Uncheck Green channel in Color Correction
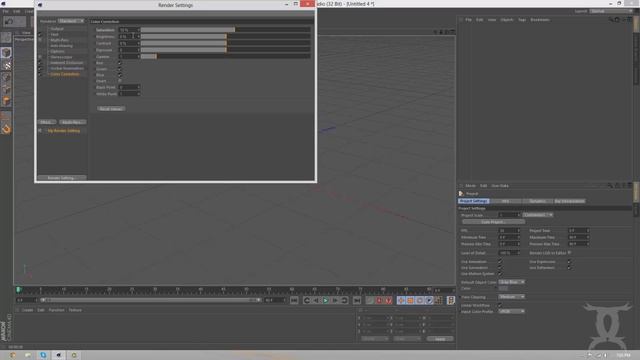The width and height of the screenshot is (640, 360). (120, 69)
